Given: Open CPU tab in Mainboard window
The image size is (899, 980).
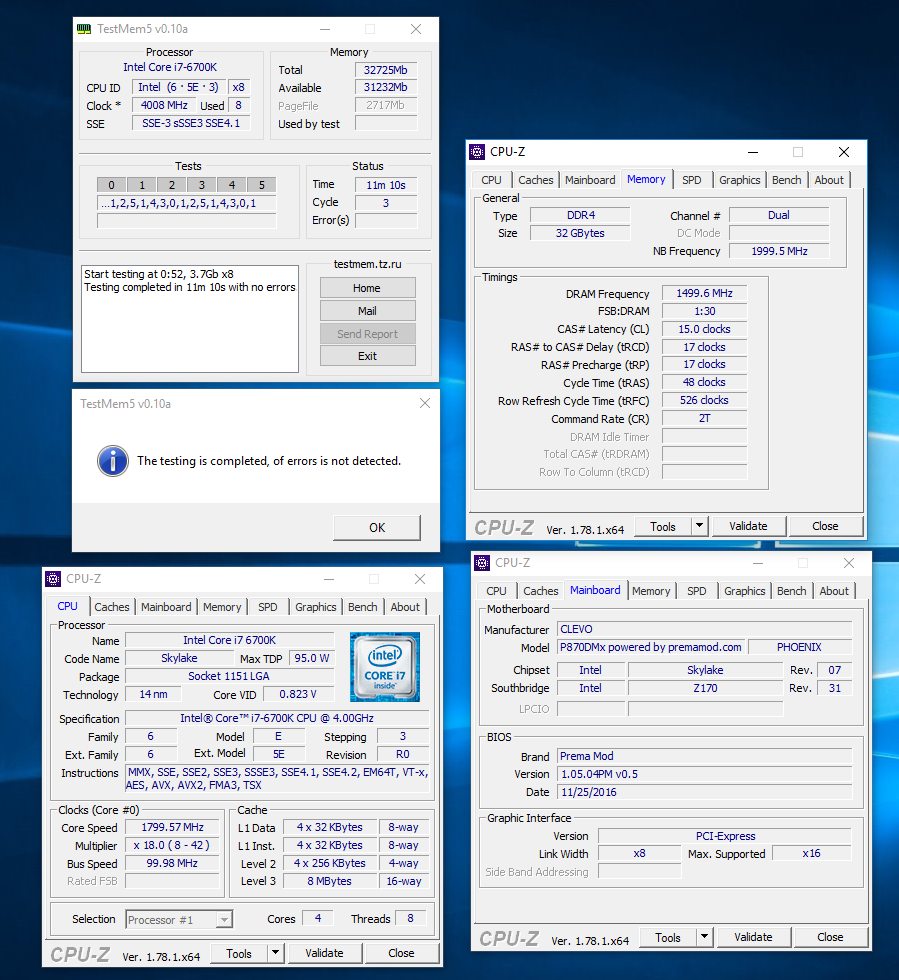Looking at the screenshot, I should 496,591.
